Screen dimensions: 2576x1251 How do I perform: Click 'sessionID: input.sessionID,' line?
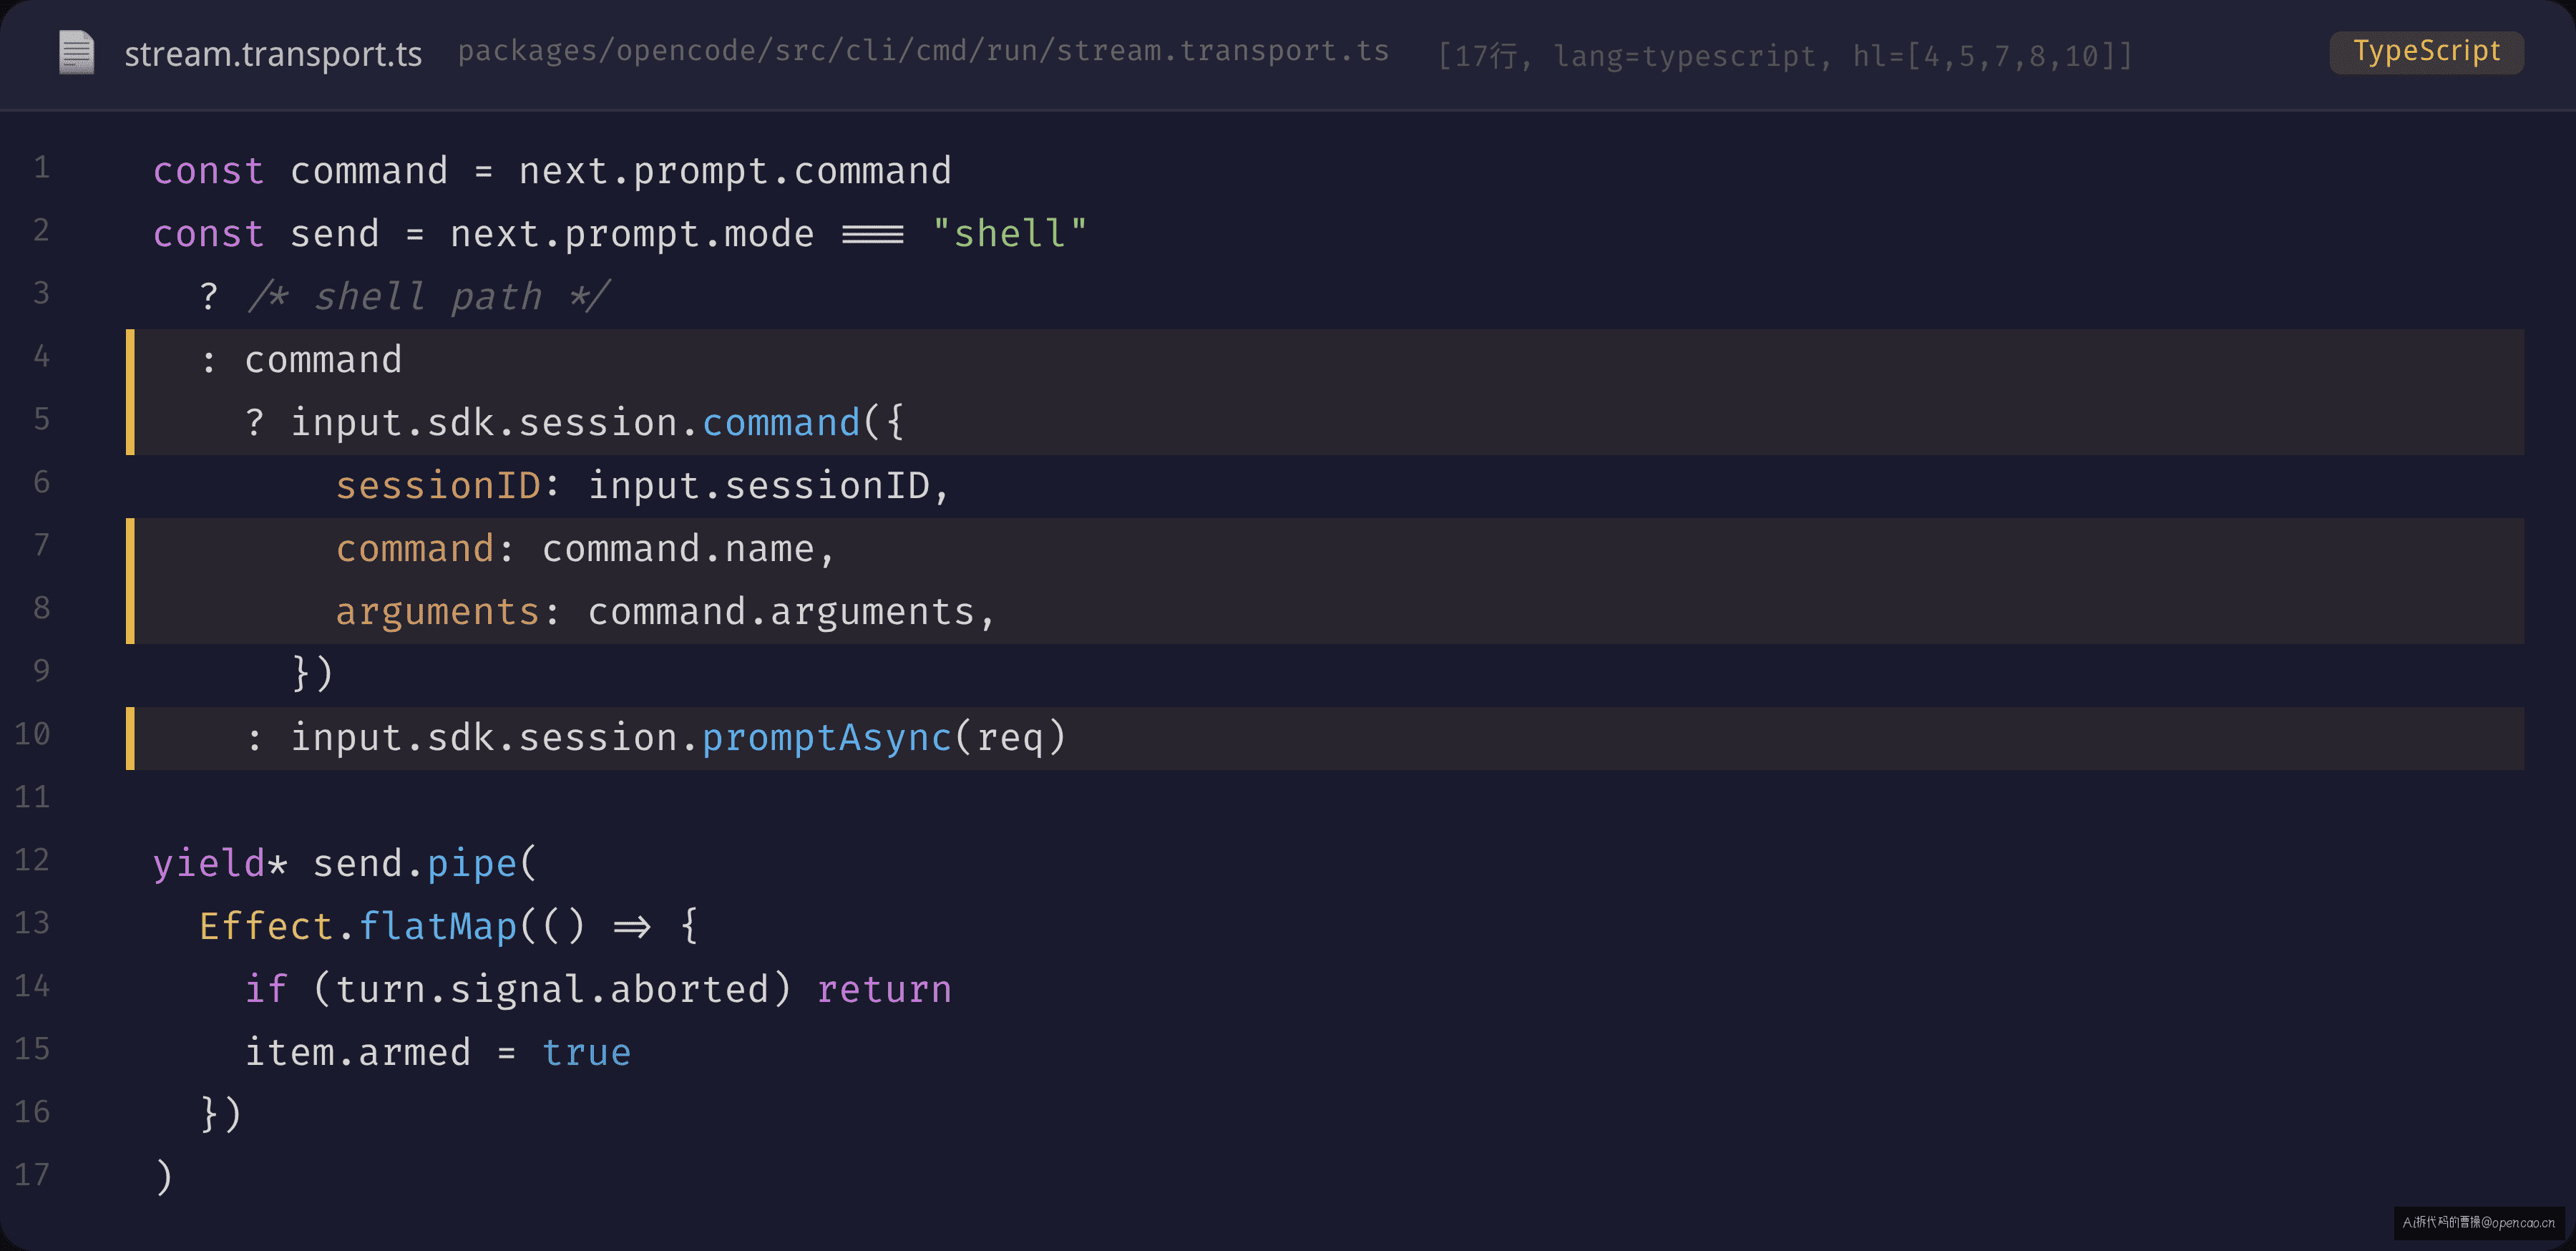(642, 486)
